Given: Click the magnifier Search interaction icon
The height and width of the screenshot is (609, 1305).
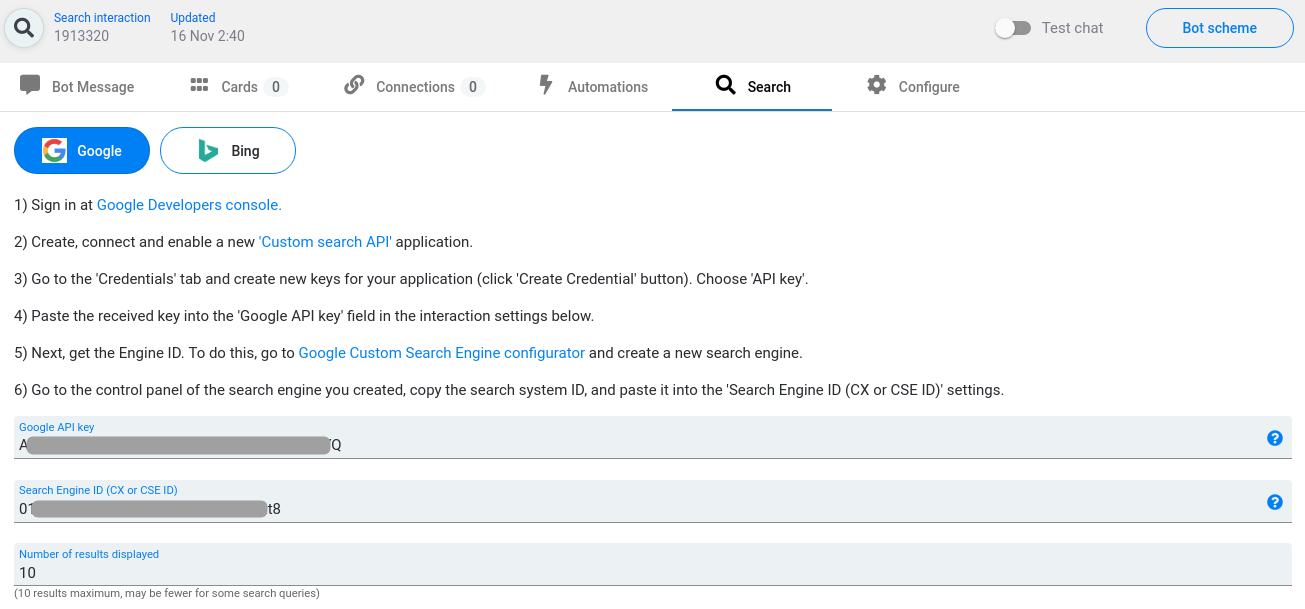Looking at the screenshot, I should click(x=24, y=27).
